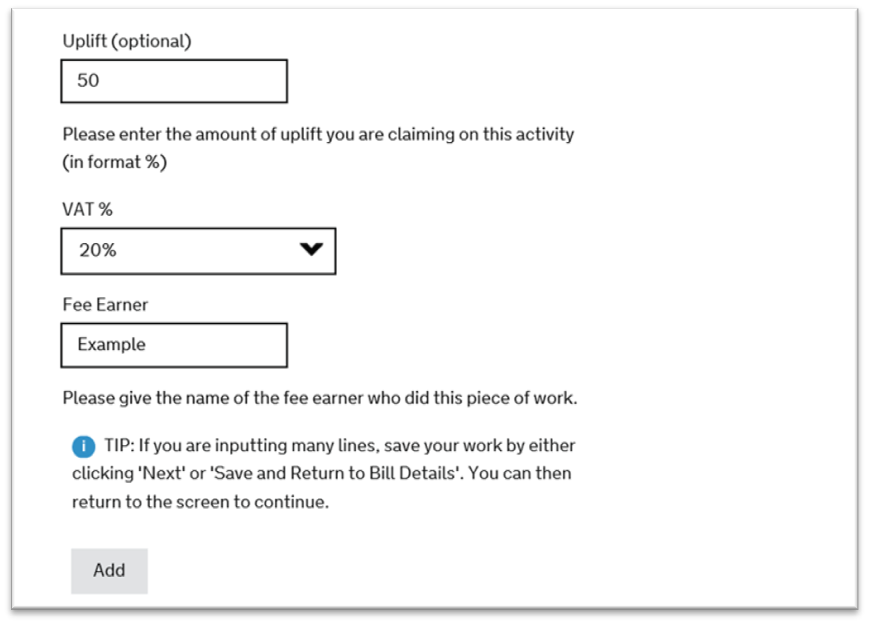
Task: Click the 'Uplift (optional)' field label
Action: click(x=126, y=41)
